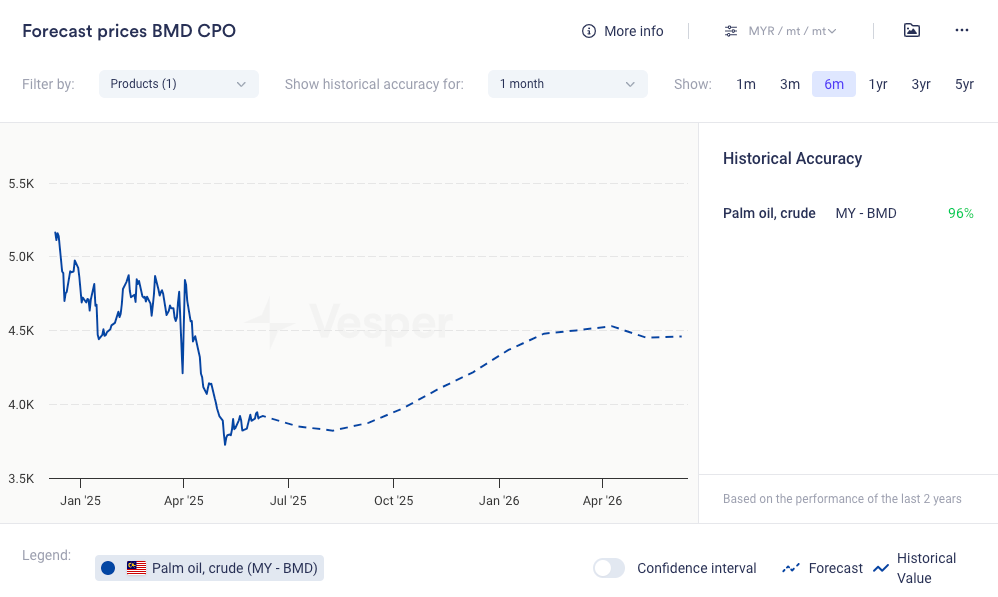Open the 1 month historical accuracy dropdown
998x597 pixels.
click(x=567, y=84)
